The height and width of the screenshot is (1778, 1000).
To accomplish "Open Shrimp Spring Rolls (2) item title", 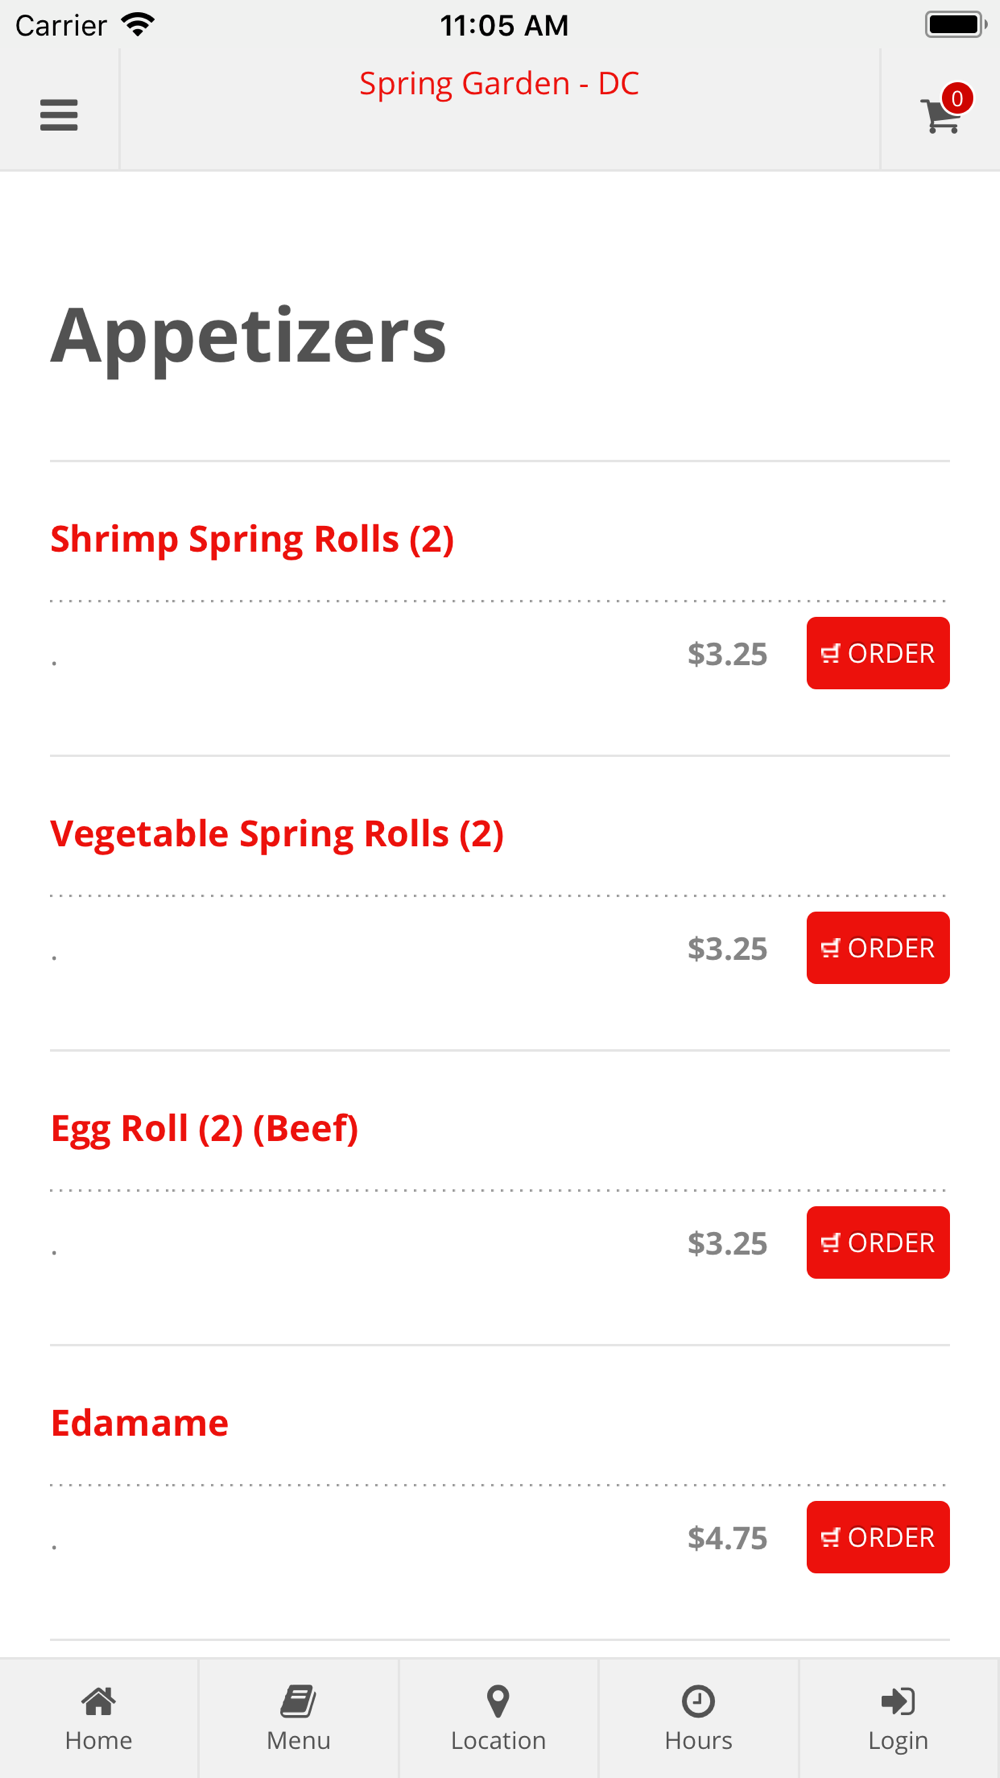I will click(252, 539).
